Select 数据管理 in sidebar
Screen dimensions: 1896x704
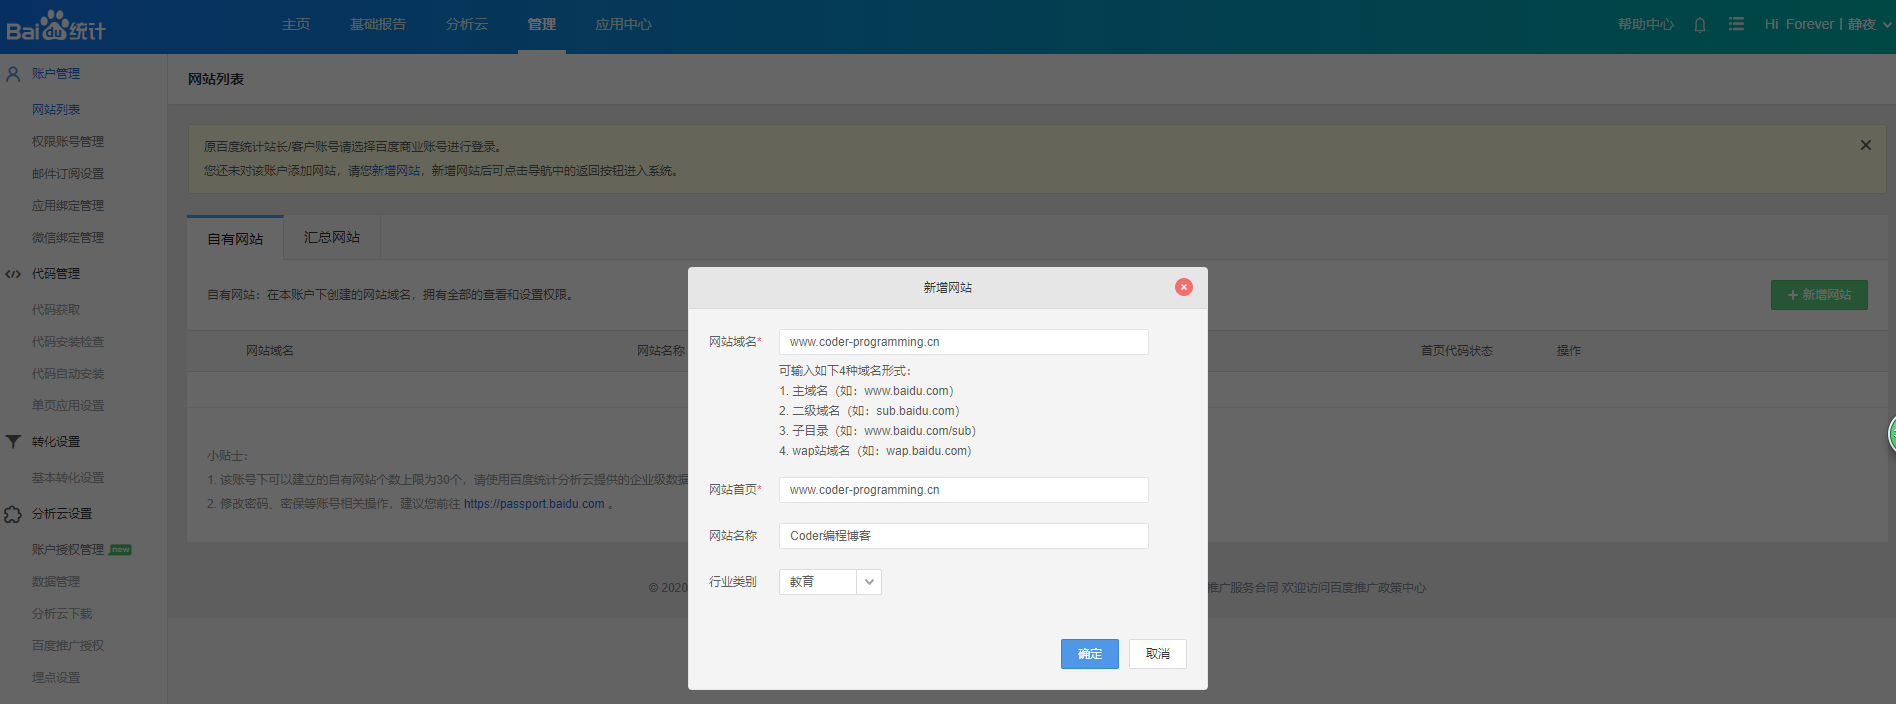tap(56, 581)
